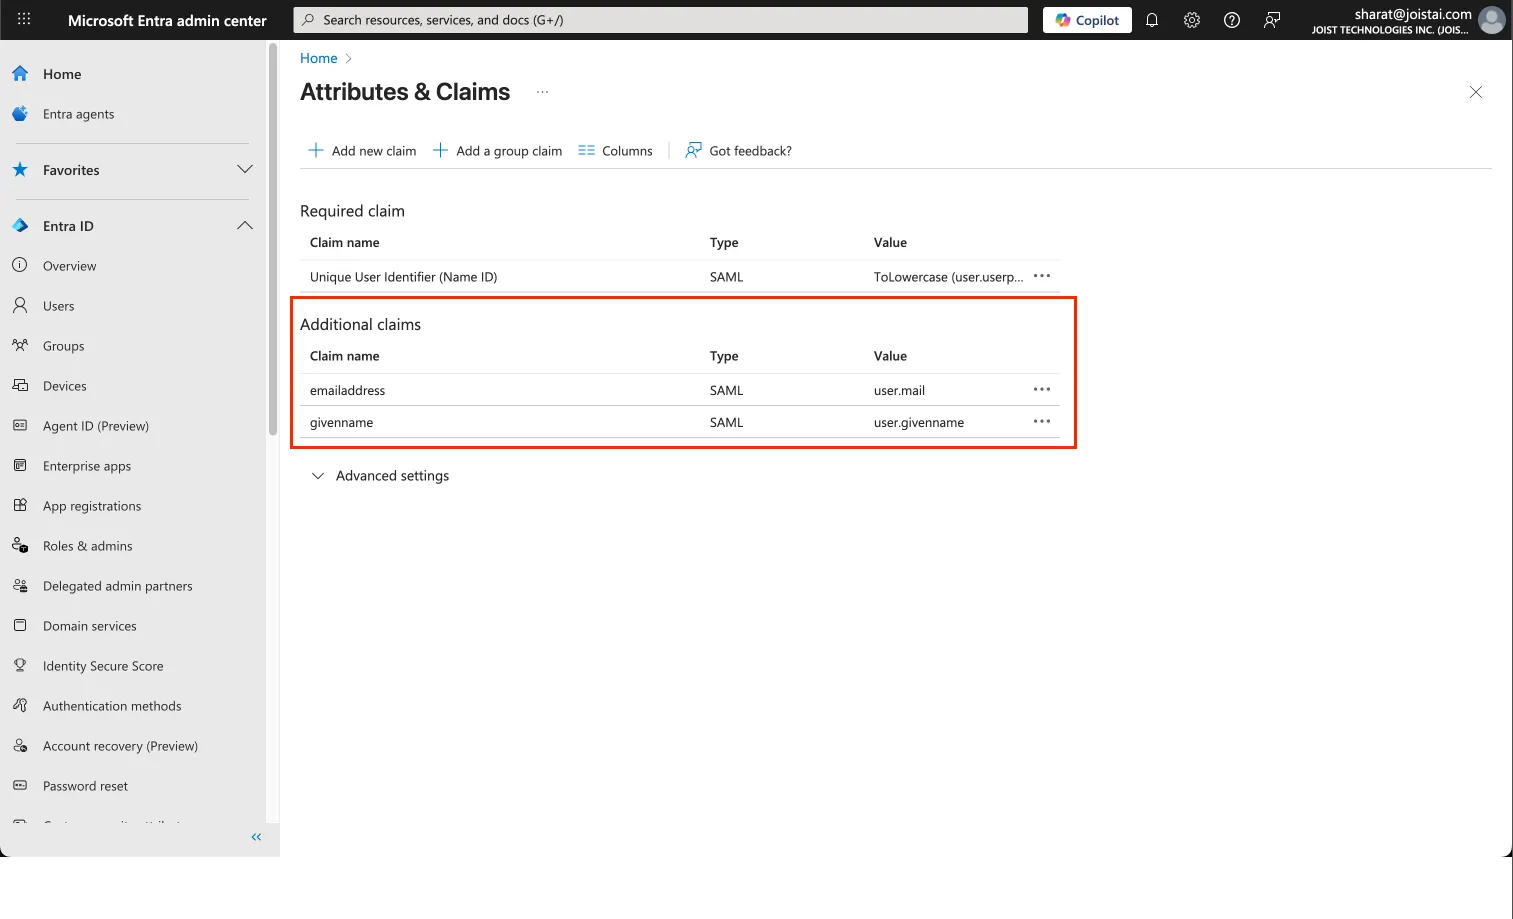Image resolution: width=1513 pixels, height=919 pixels.
Task: Click the user.givenname value cell
Action: point(919,423)
